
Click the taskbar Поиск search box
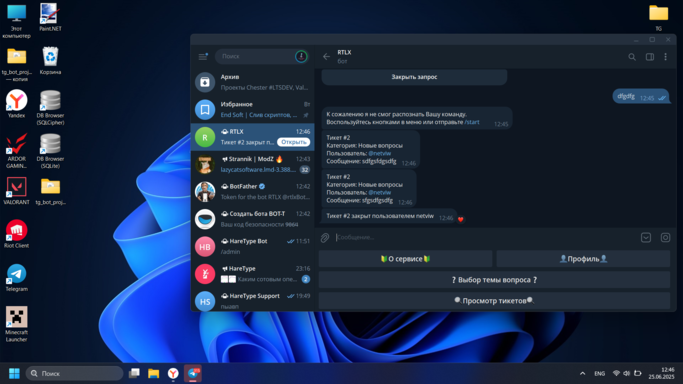point(74,374)
